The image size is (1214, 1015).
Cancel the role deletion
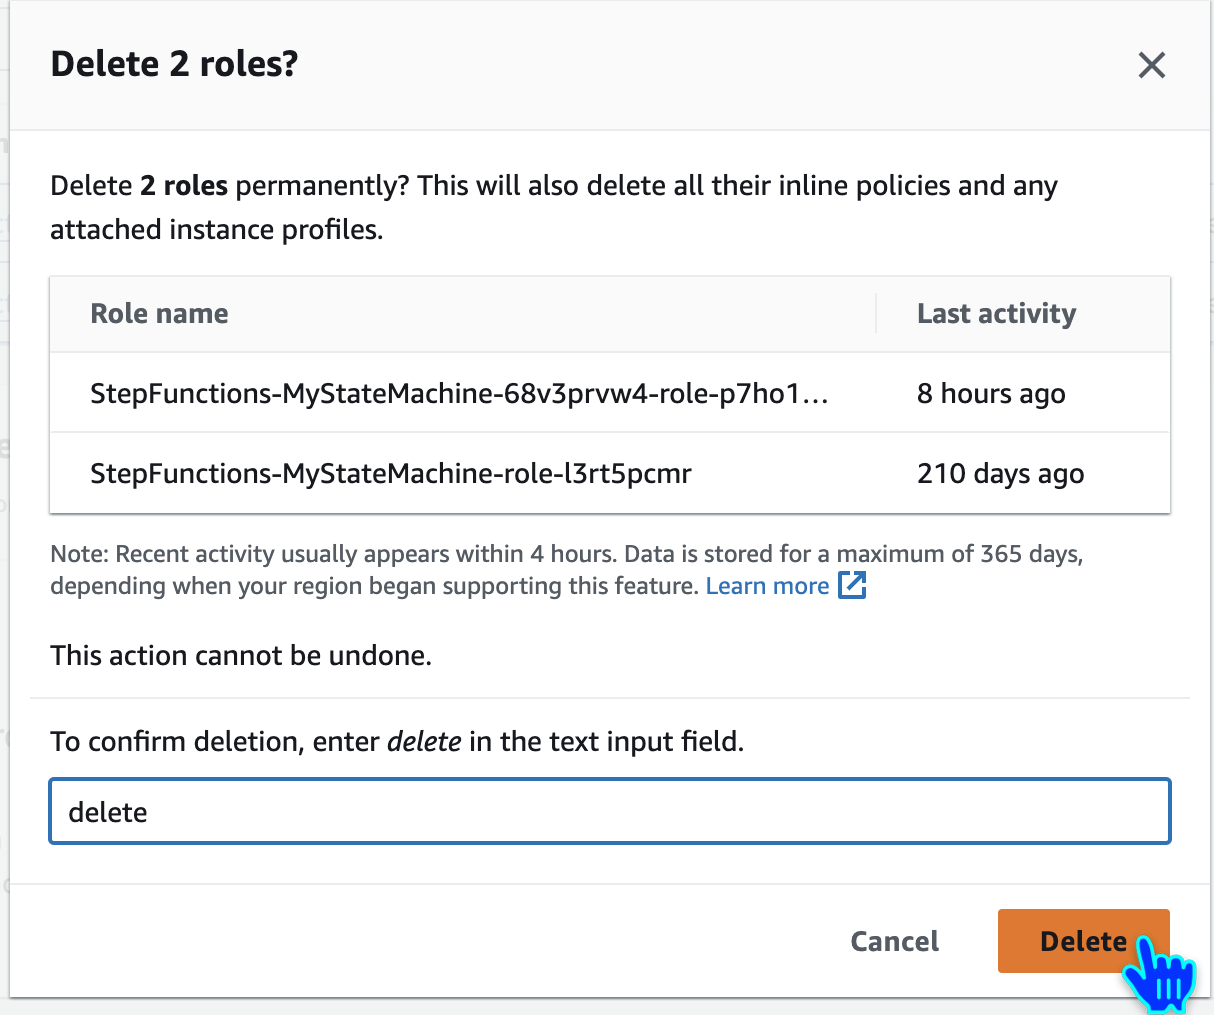(x=894, y=941)
